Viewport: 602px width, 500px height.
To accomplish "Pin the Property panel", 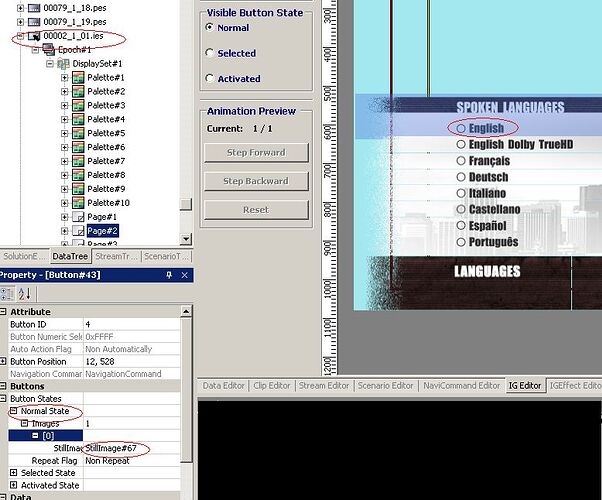I will pyautogui.click(x=169, y=275).
